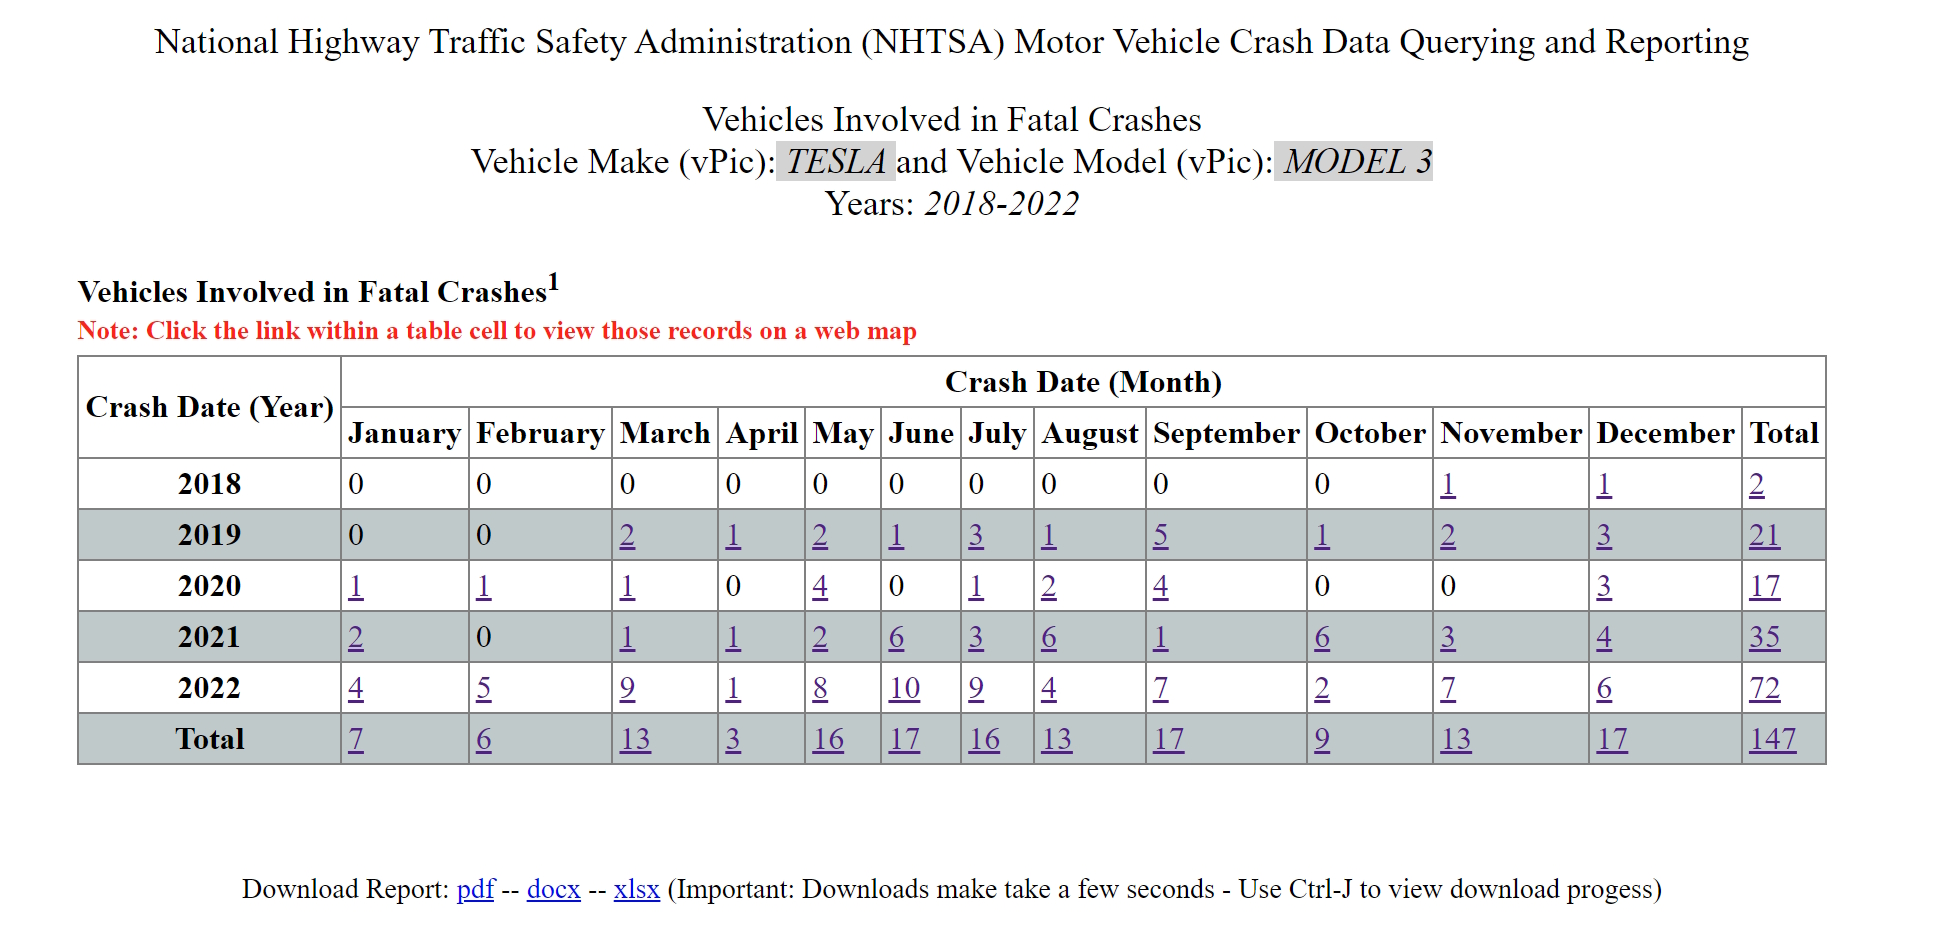This screenshot has height=934, width=1936.
Task: Open the 2021 November crash count link
Action: [x=1447, y=637]
